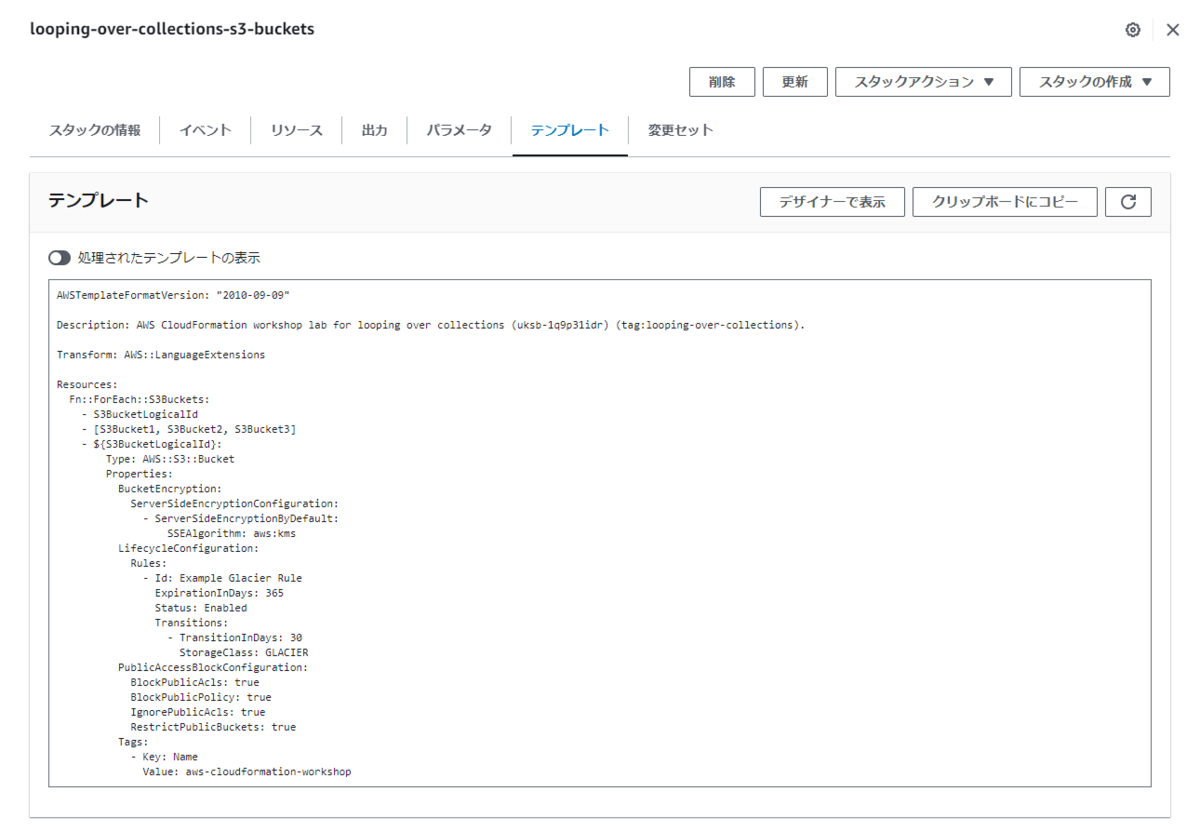The width and height of the screenshot is (1200, 832).
Task: Click the 更新 button
Action: click(795, 81)
